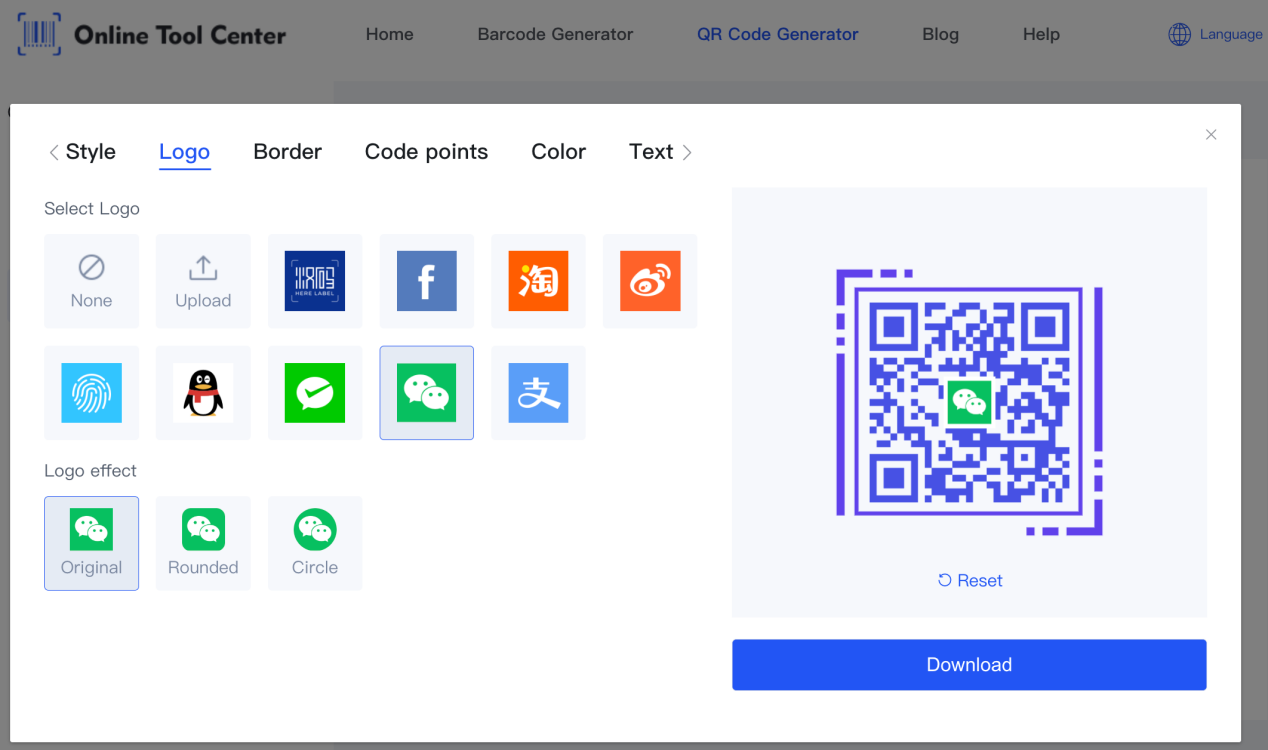Image resolution: width=1268 pixels, height=750 pixels.
Task: Click the Download button
Action: click(x=969, y=665)
